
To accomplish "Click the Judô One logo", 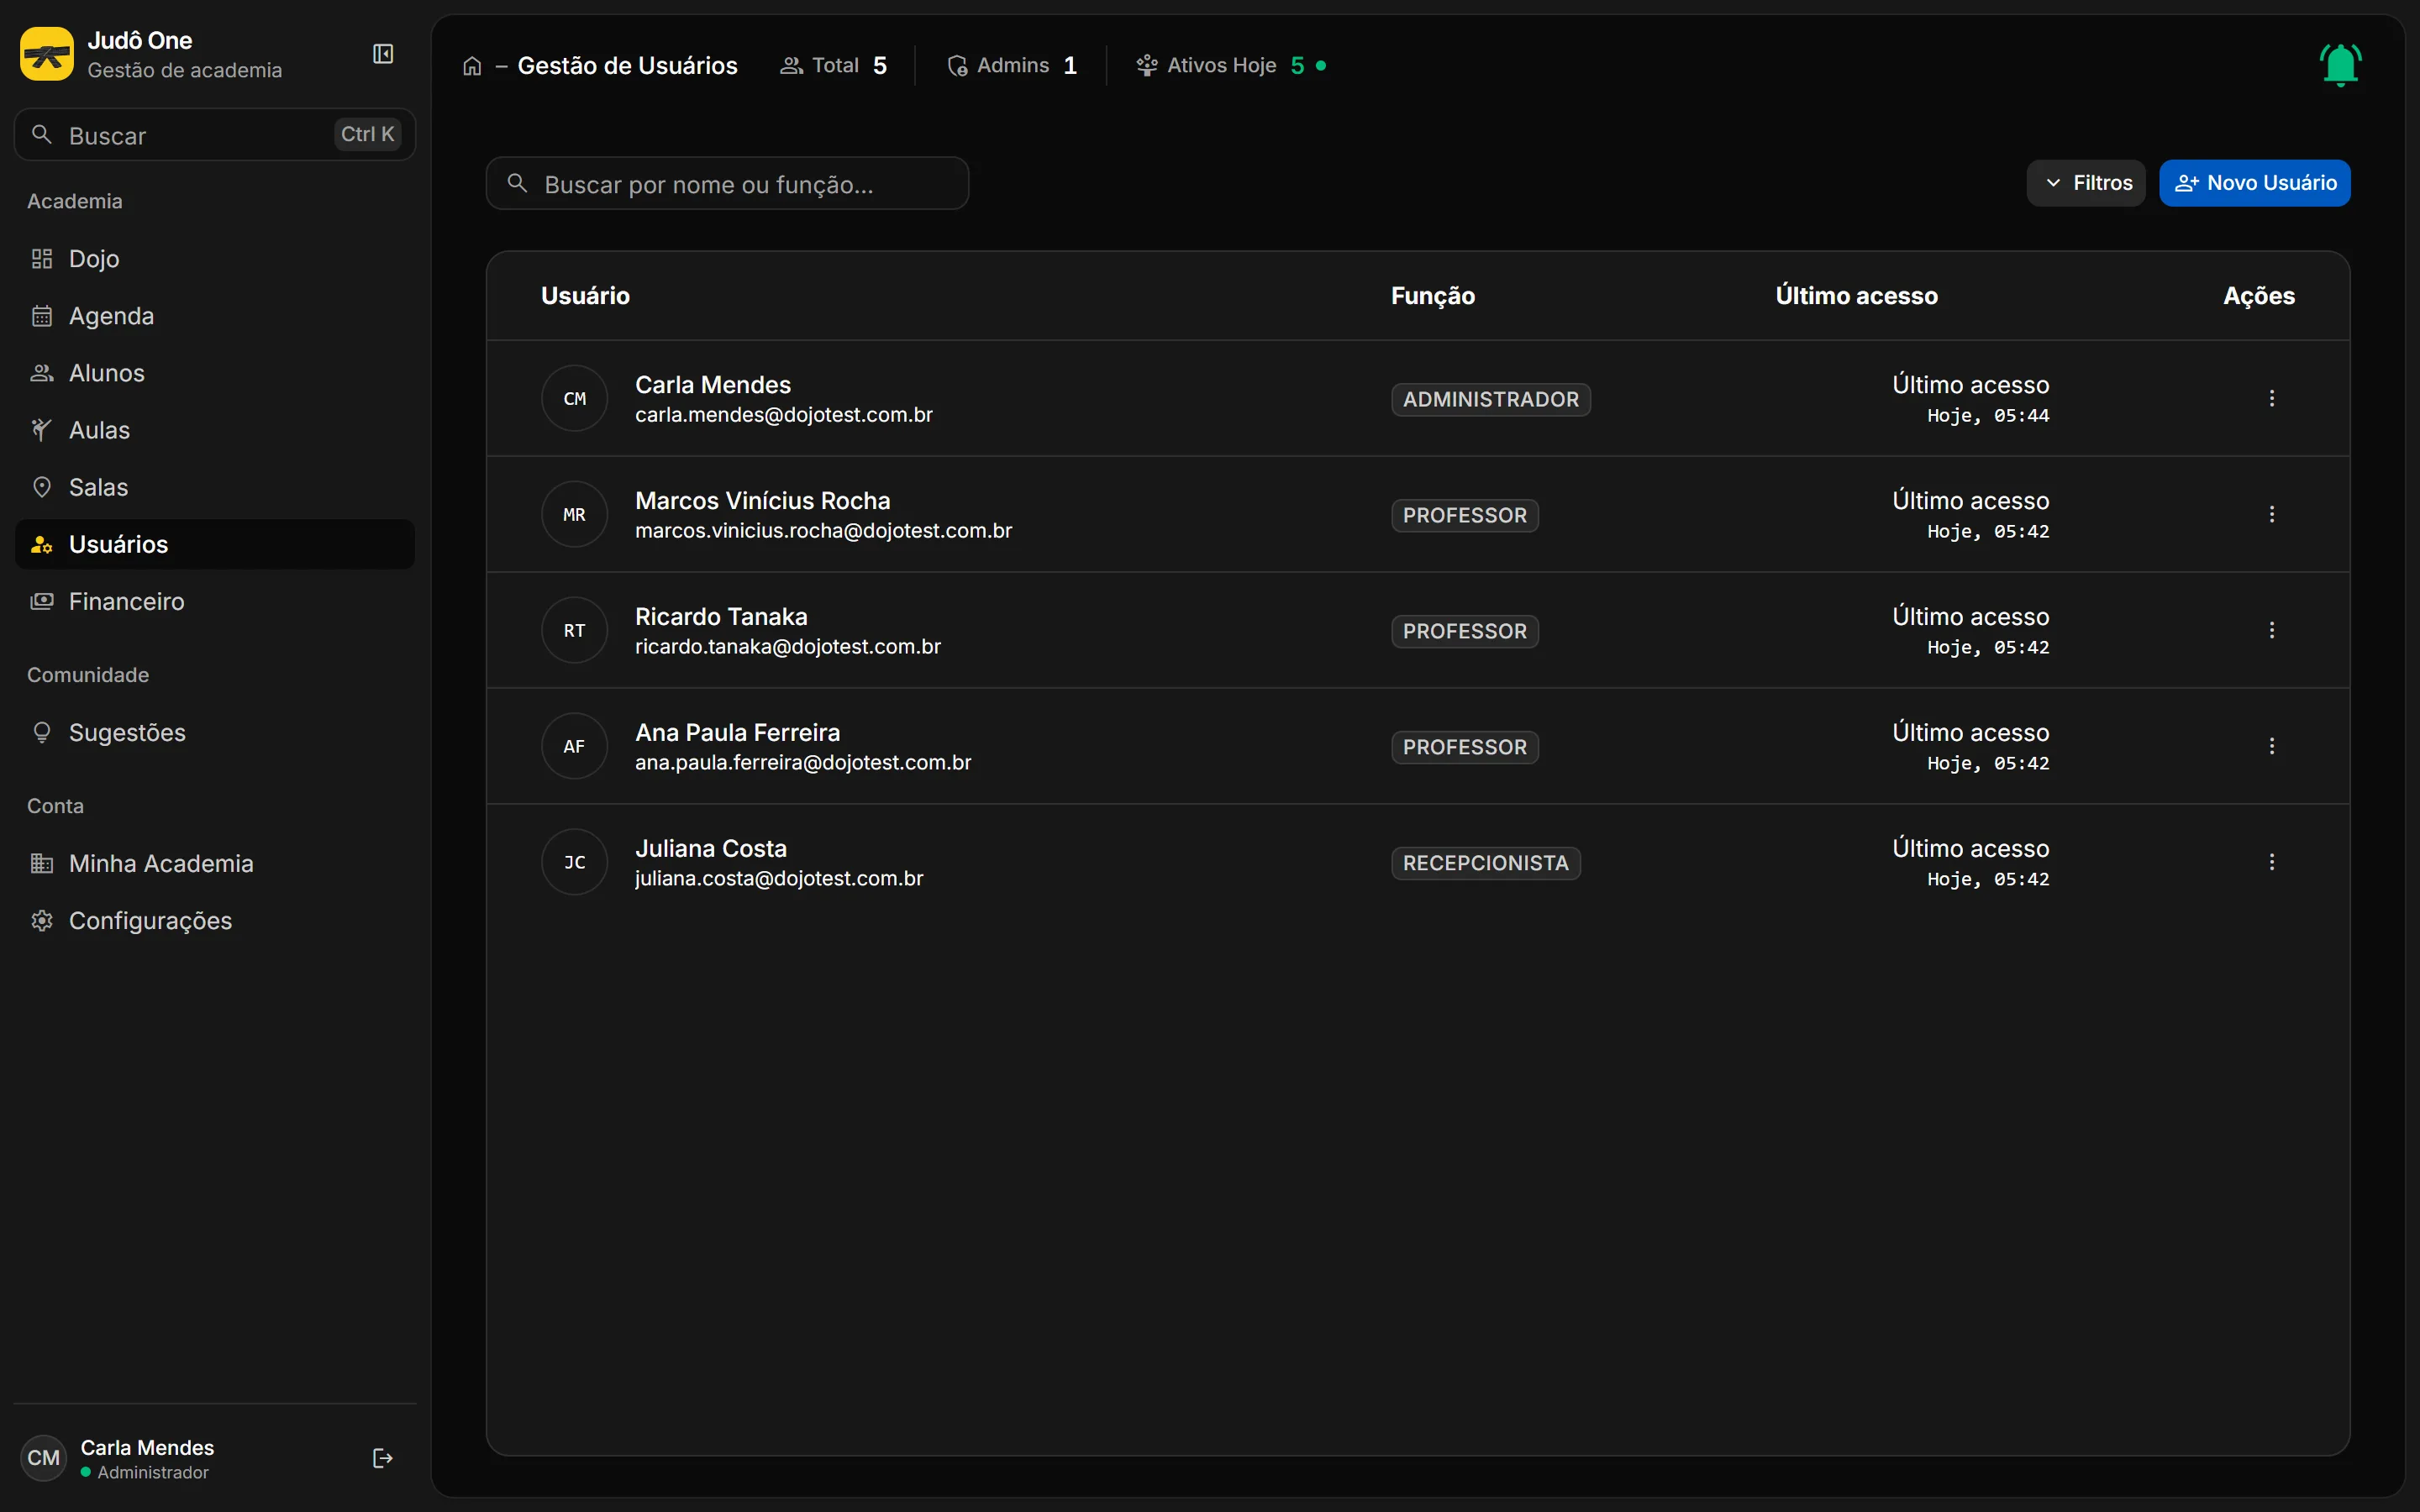I will (47, 54).
